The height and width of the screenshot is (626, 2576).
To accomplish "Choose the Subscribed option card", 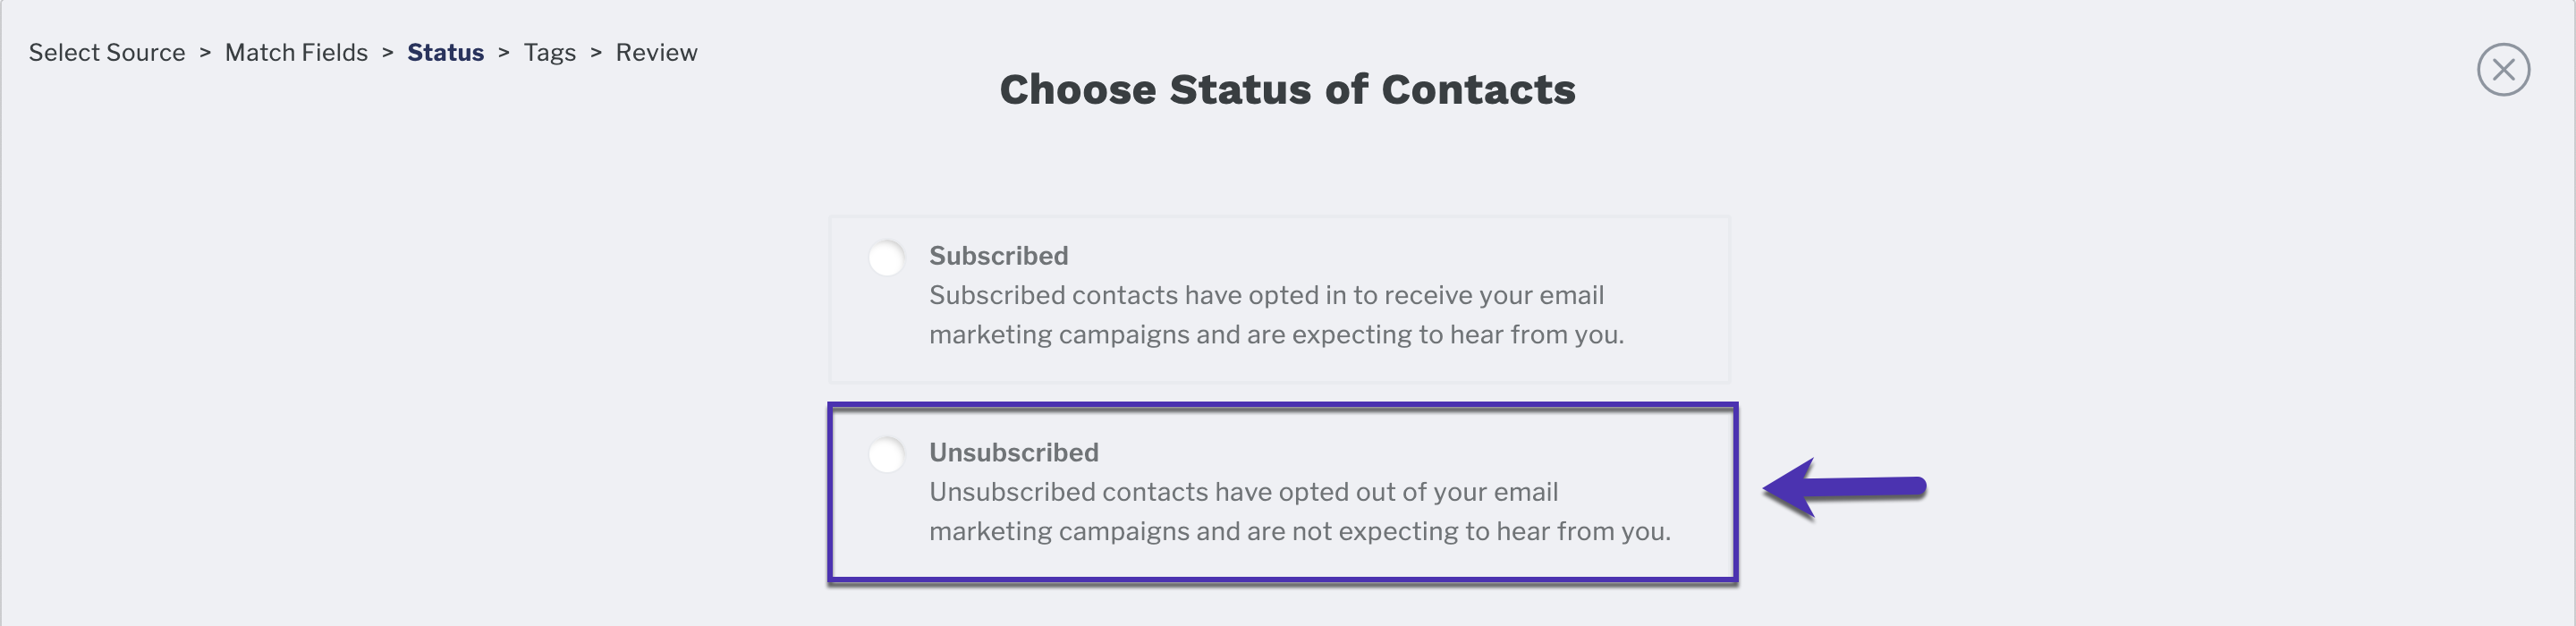I will [1279, 299].
